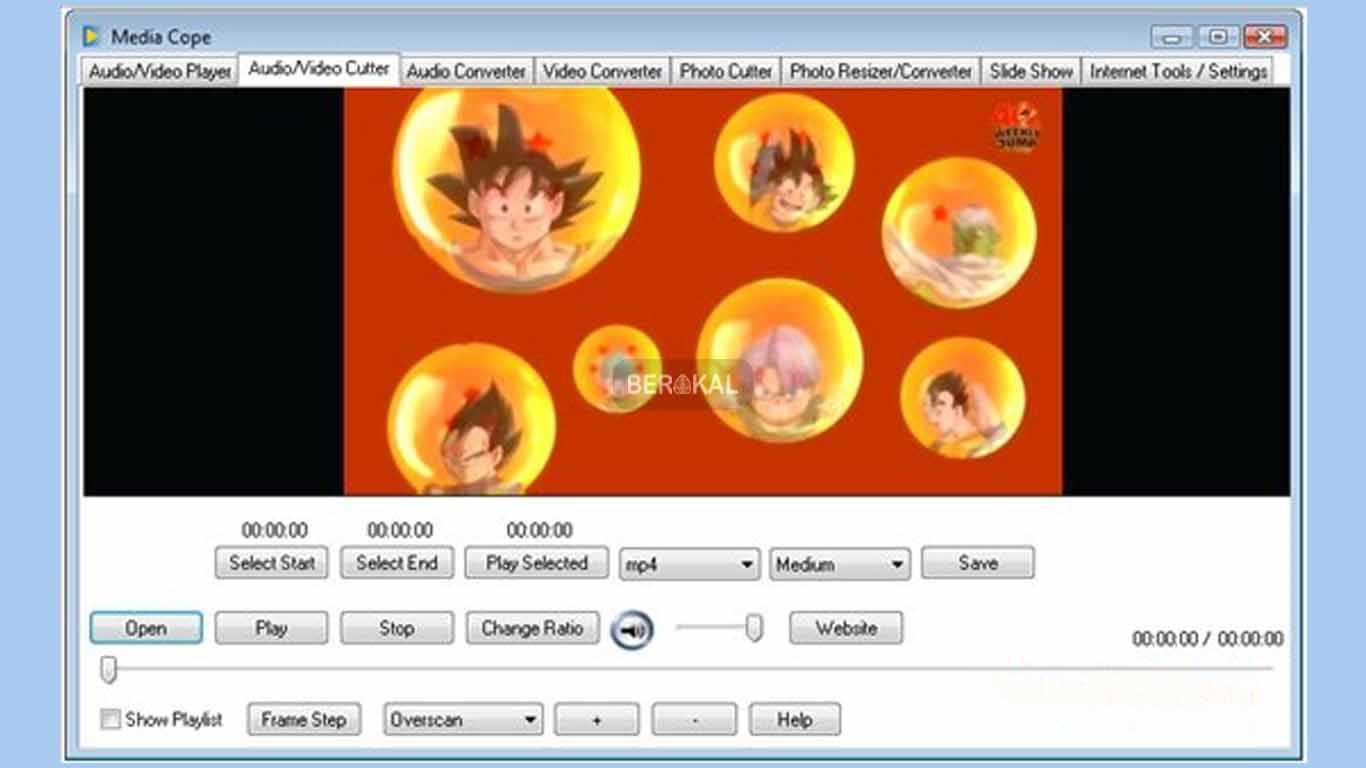Click the Select Start button
Image resolution: width=1366 pixels, height=768 pixels.
(272, 563)
